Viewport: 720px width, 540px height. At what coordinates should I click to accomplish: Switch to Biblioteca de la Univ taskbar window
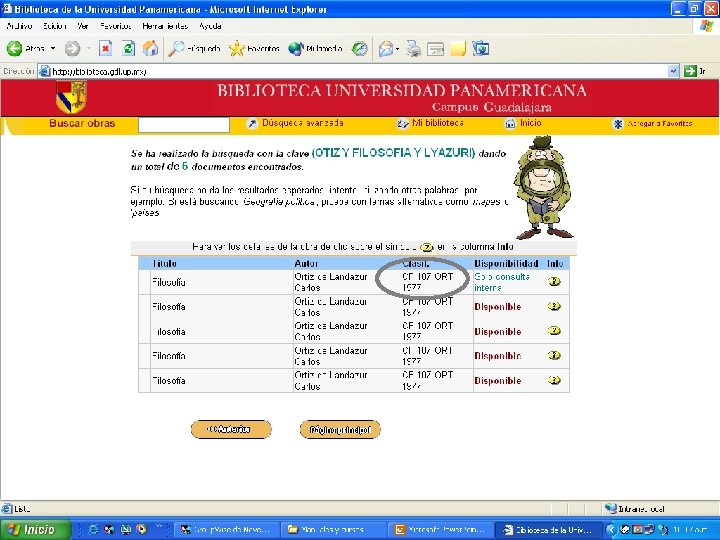[x=548, y=530]
